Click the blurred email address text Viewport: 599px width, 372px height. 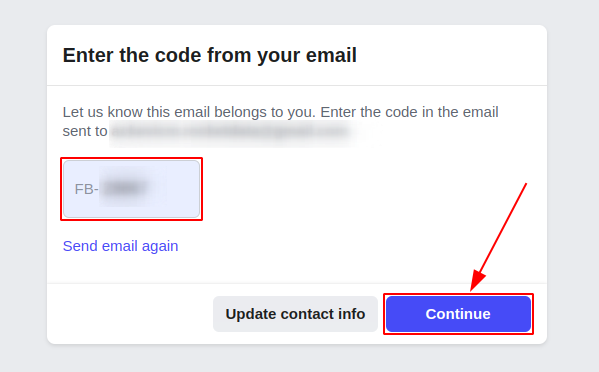coord(230,131)
